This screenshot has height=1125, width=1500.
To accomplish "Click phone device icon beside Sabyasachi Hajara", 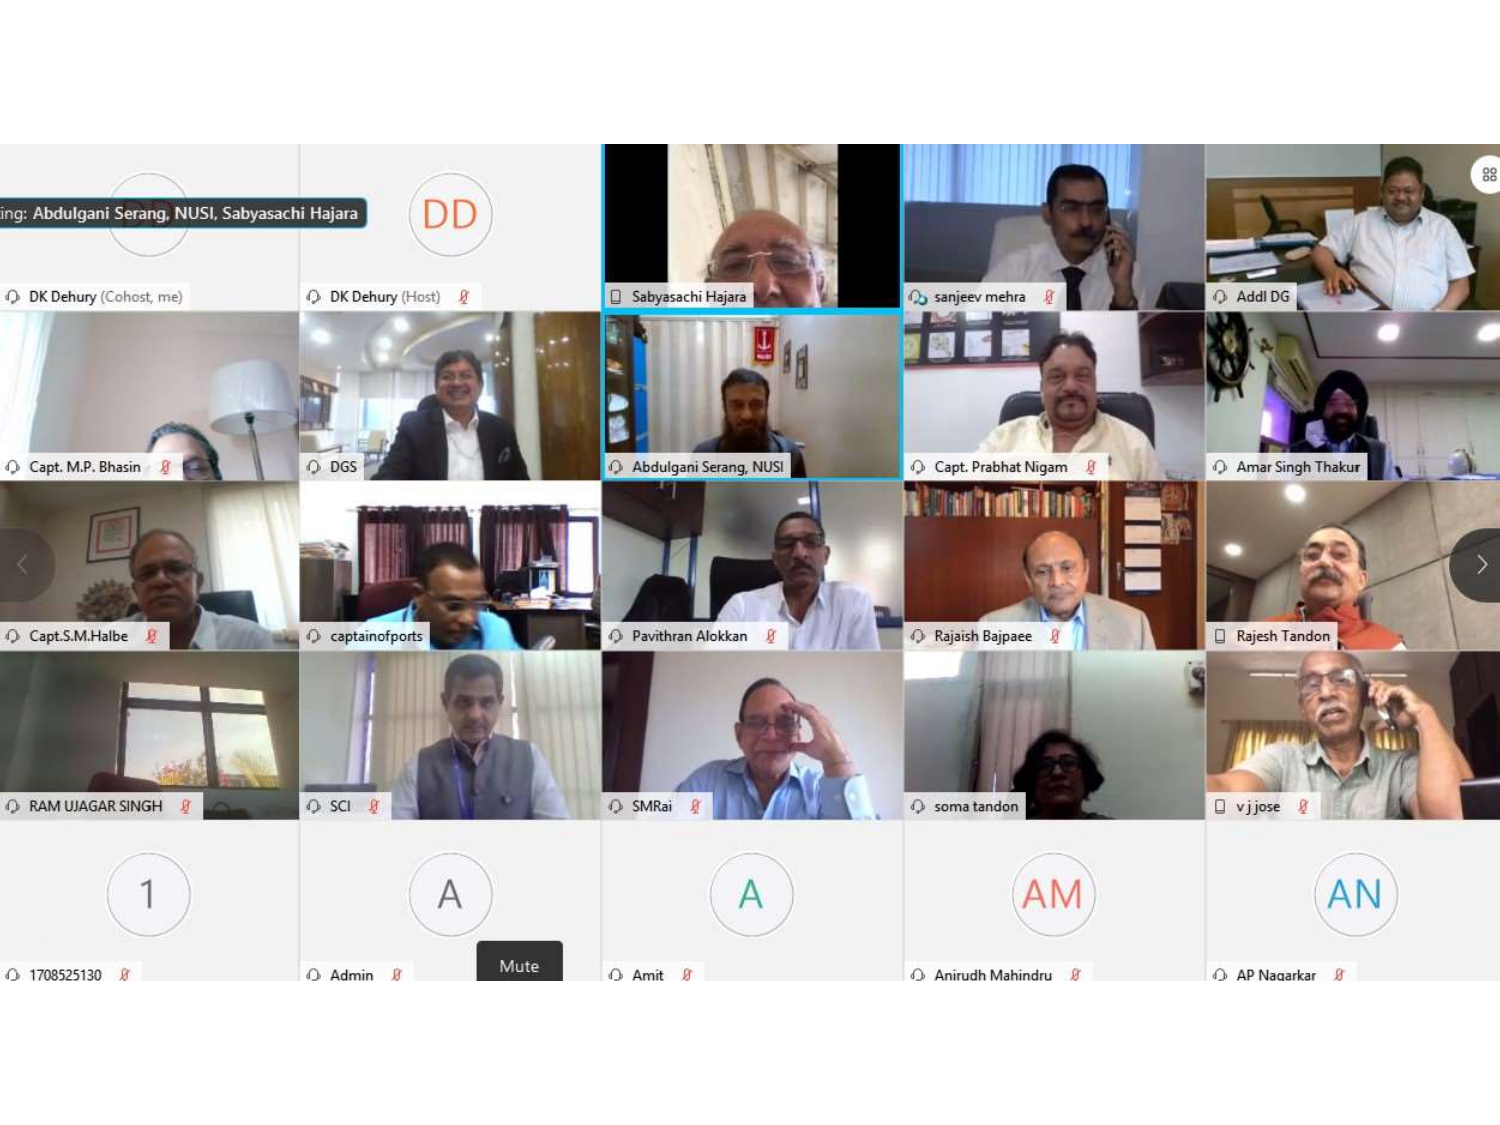I will click(x=616, y=297).
